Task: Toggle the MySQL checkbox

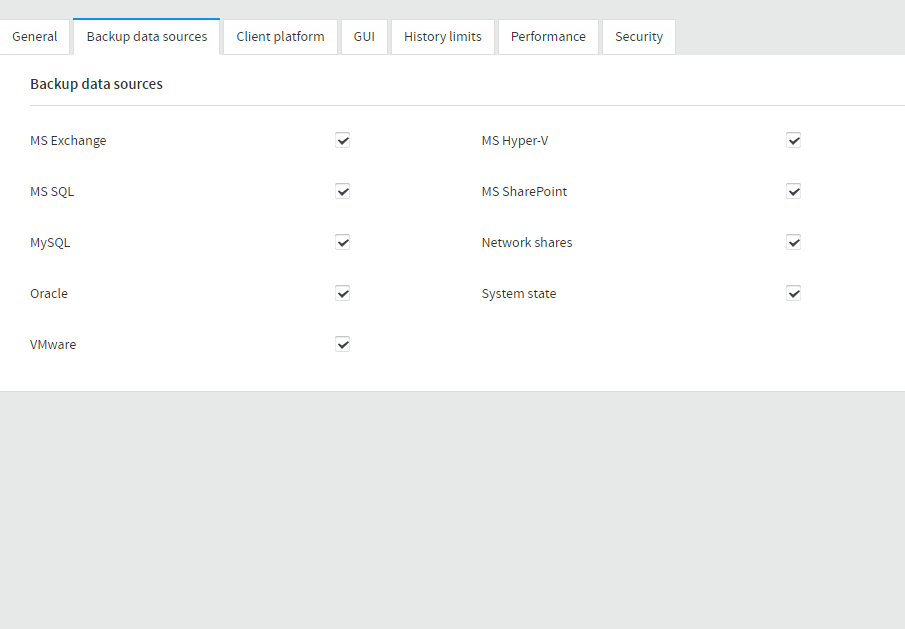Action: [x=343, y=243]
